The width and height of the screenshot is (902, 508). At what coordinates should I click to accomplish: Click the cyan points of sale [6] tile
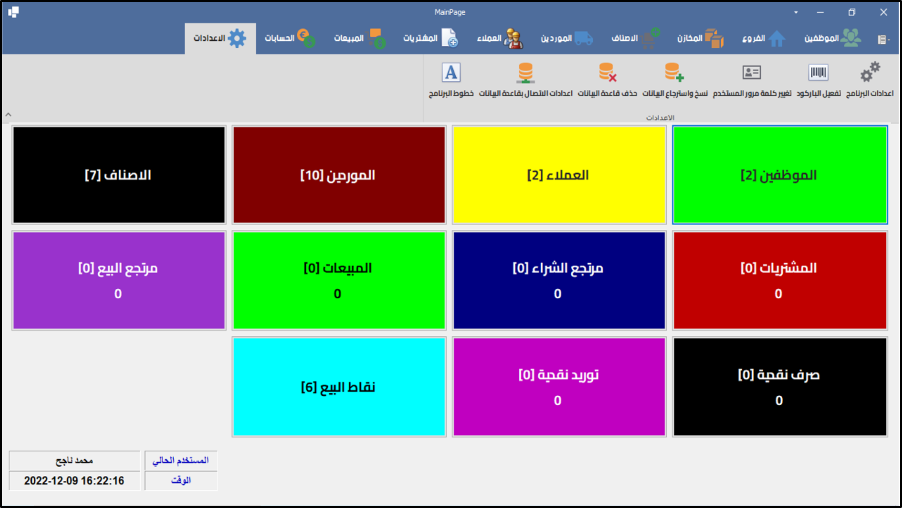point(338,387)
